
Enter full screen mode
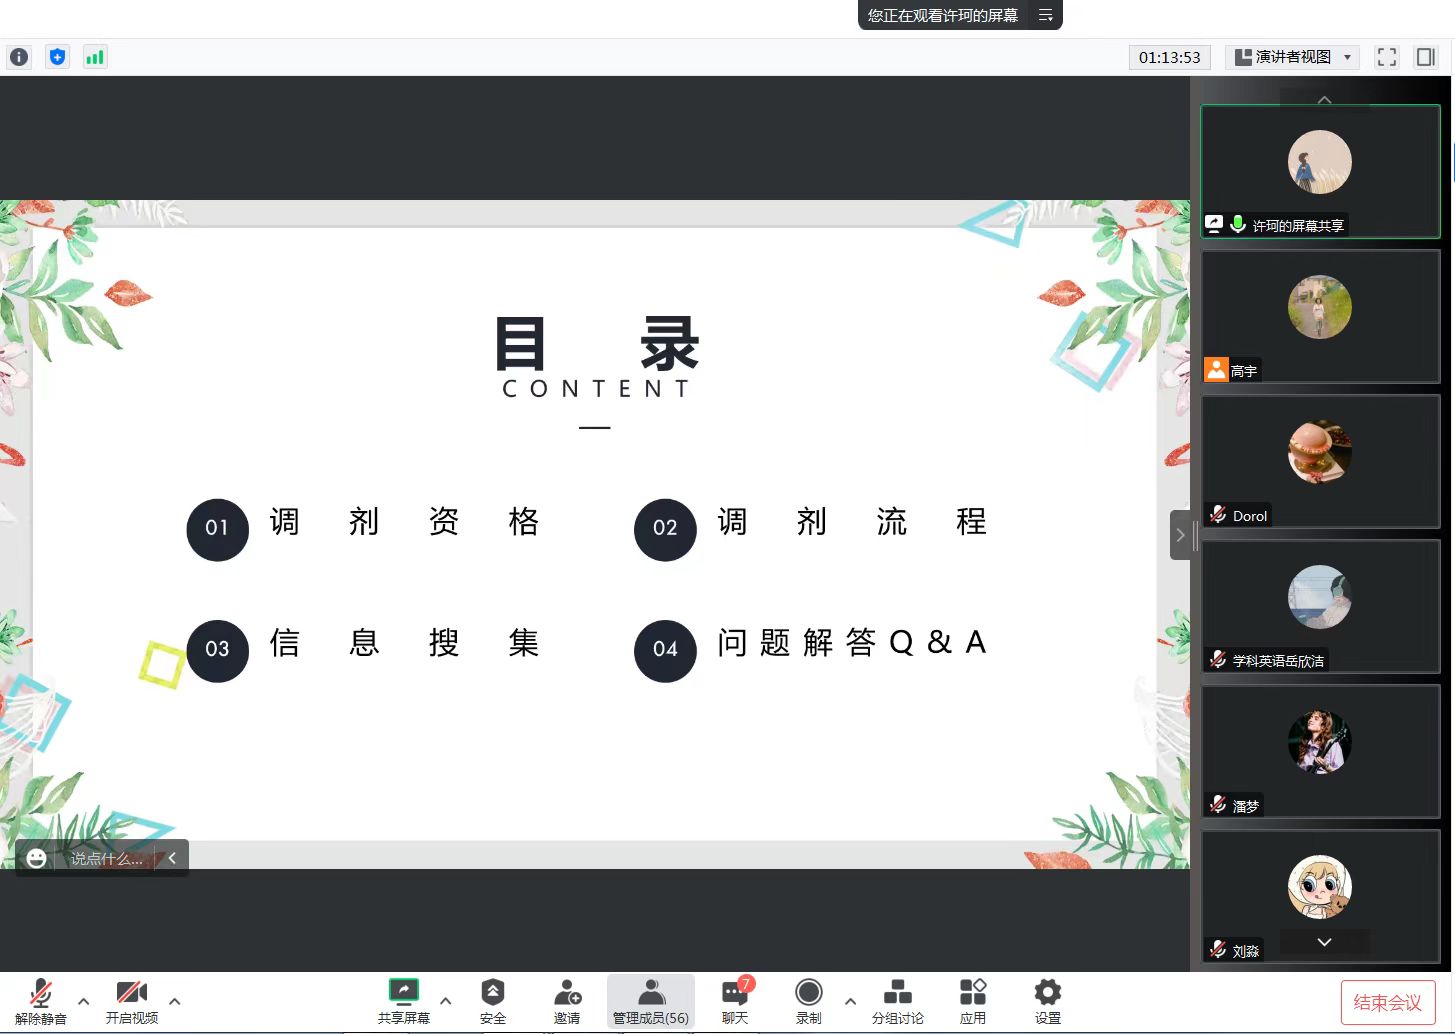click(x=1386, y=57)
